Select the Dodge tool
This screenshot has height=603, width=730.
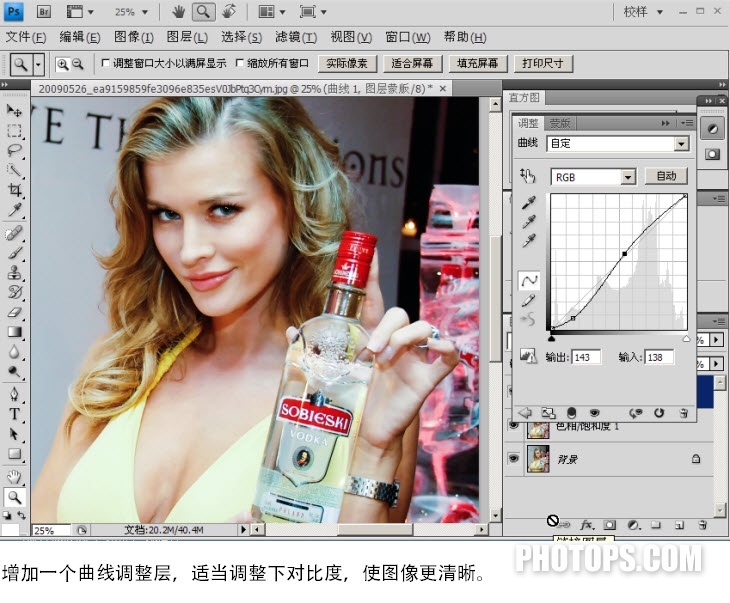click(14, 372)
